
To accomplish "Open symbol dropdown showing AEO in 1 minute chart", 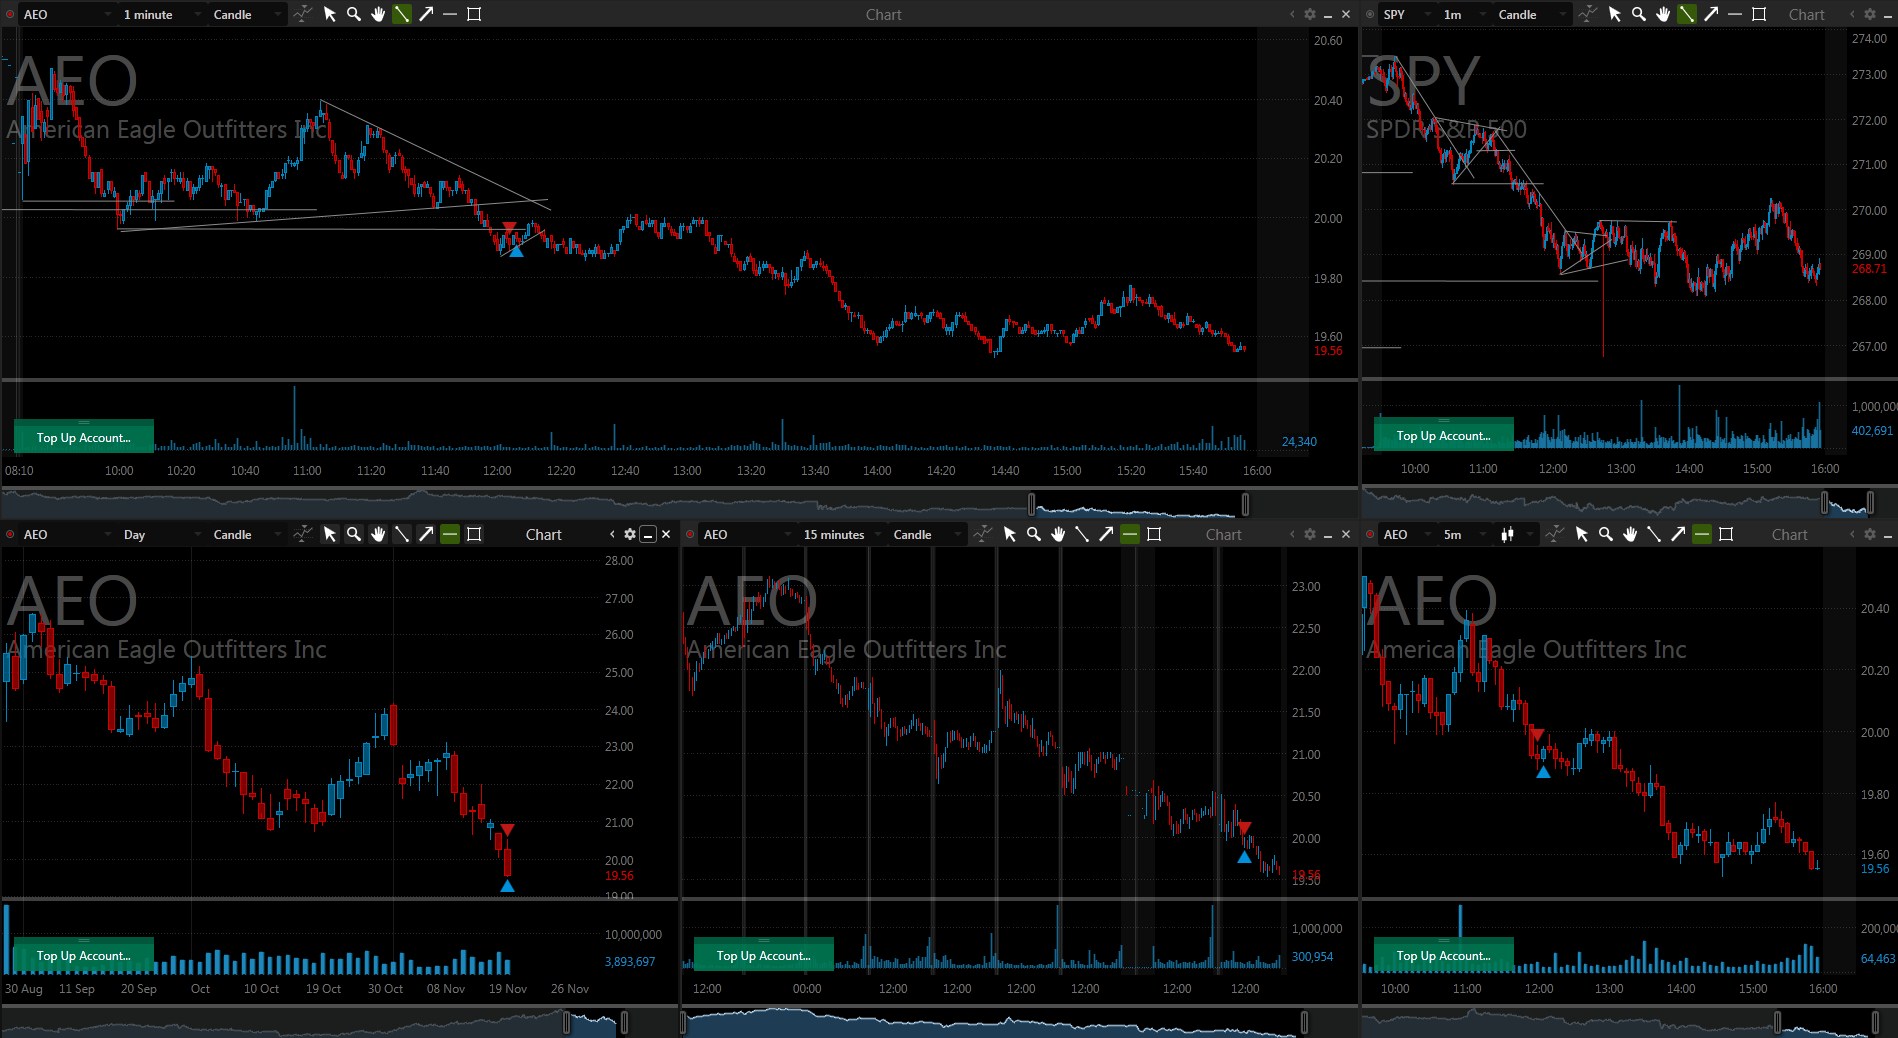I will 67,14.
